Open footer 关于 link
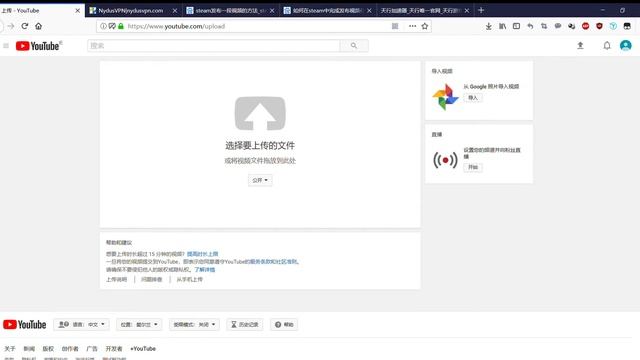 (10, 349)
